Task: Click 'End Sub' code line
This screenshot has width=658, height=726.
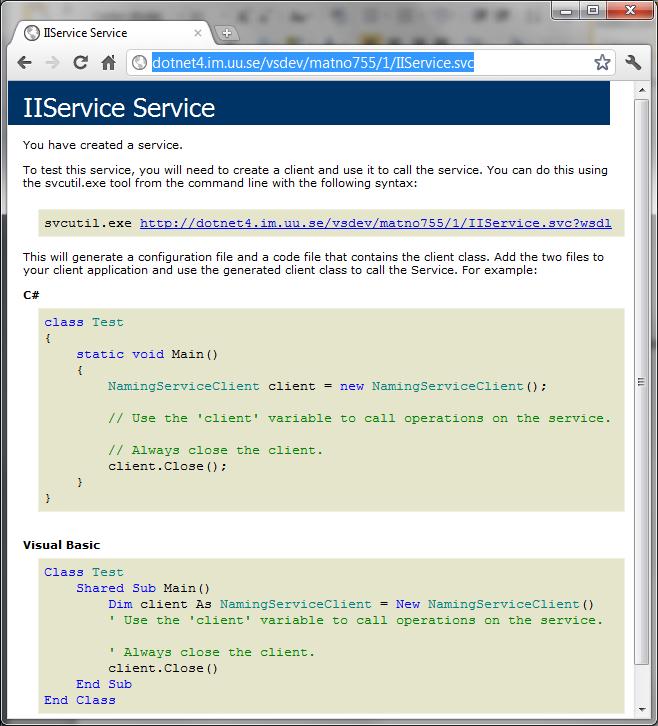Action: tap(104, 684)
